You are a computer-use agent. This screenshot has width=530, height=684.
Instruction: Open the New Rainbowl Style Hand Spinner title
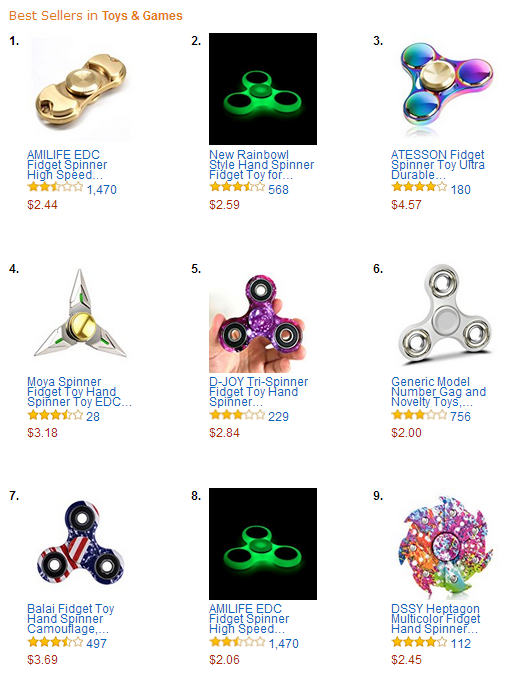(261, 165)
